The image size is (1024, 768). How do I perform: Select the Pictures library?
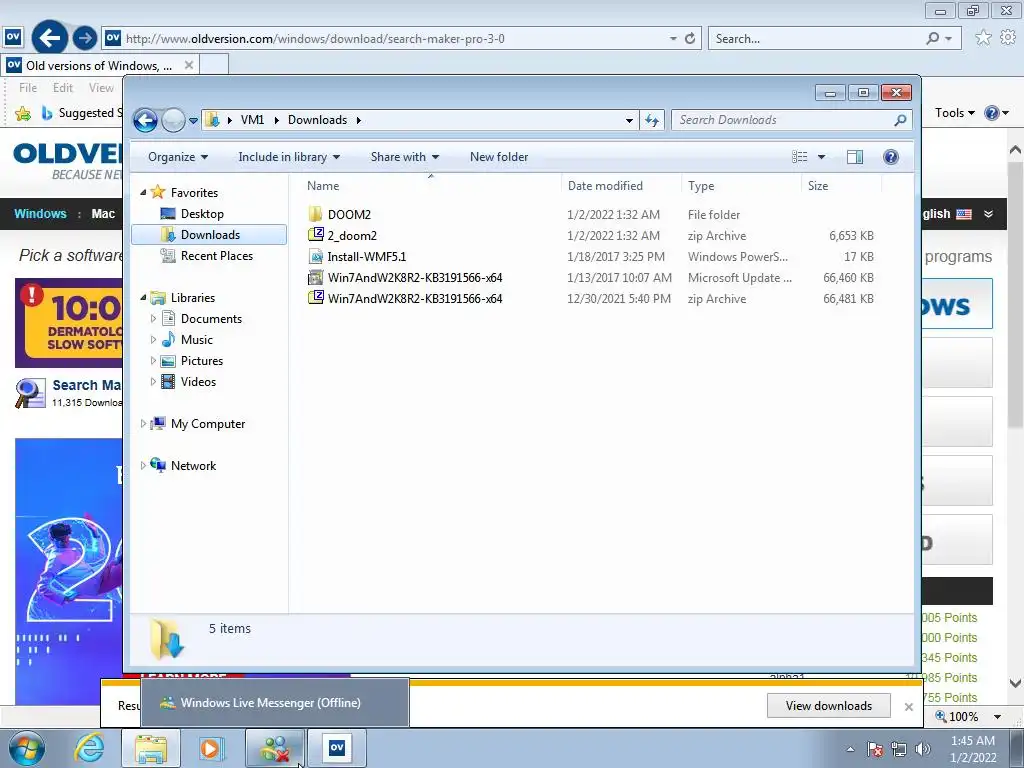pyautogui.click(x=202, y=360)
